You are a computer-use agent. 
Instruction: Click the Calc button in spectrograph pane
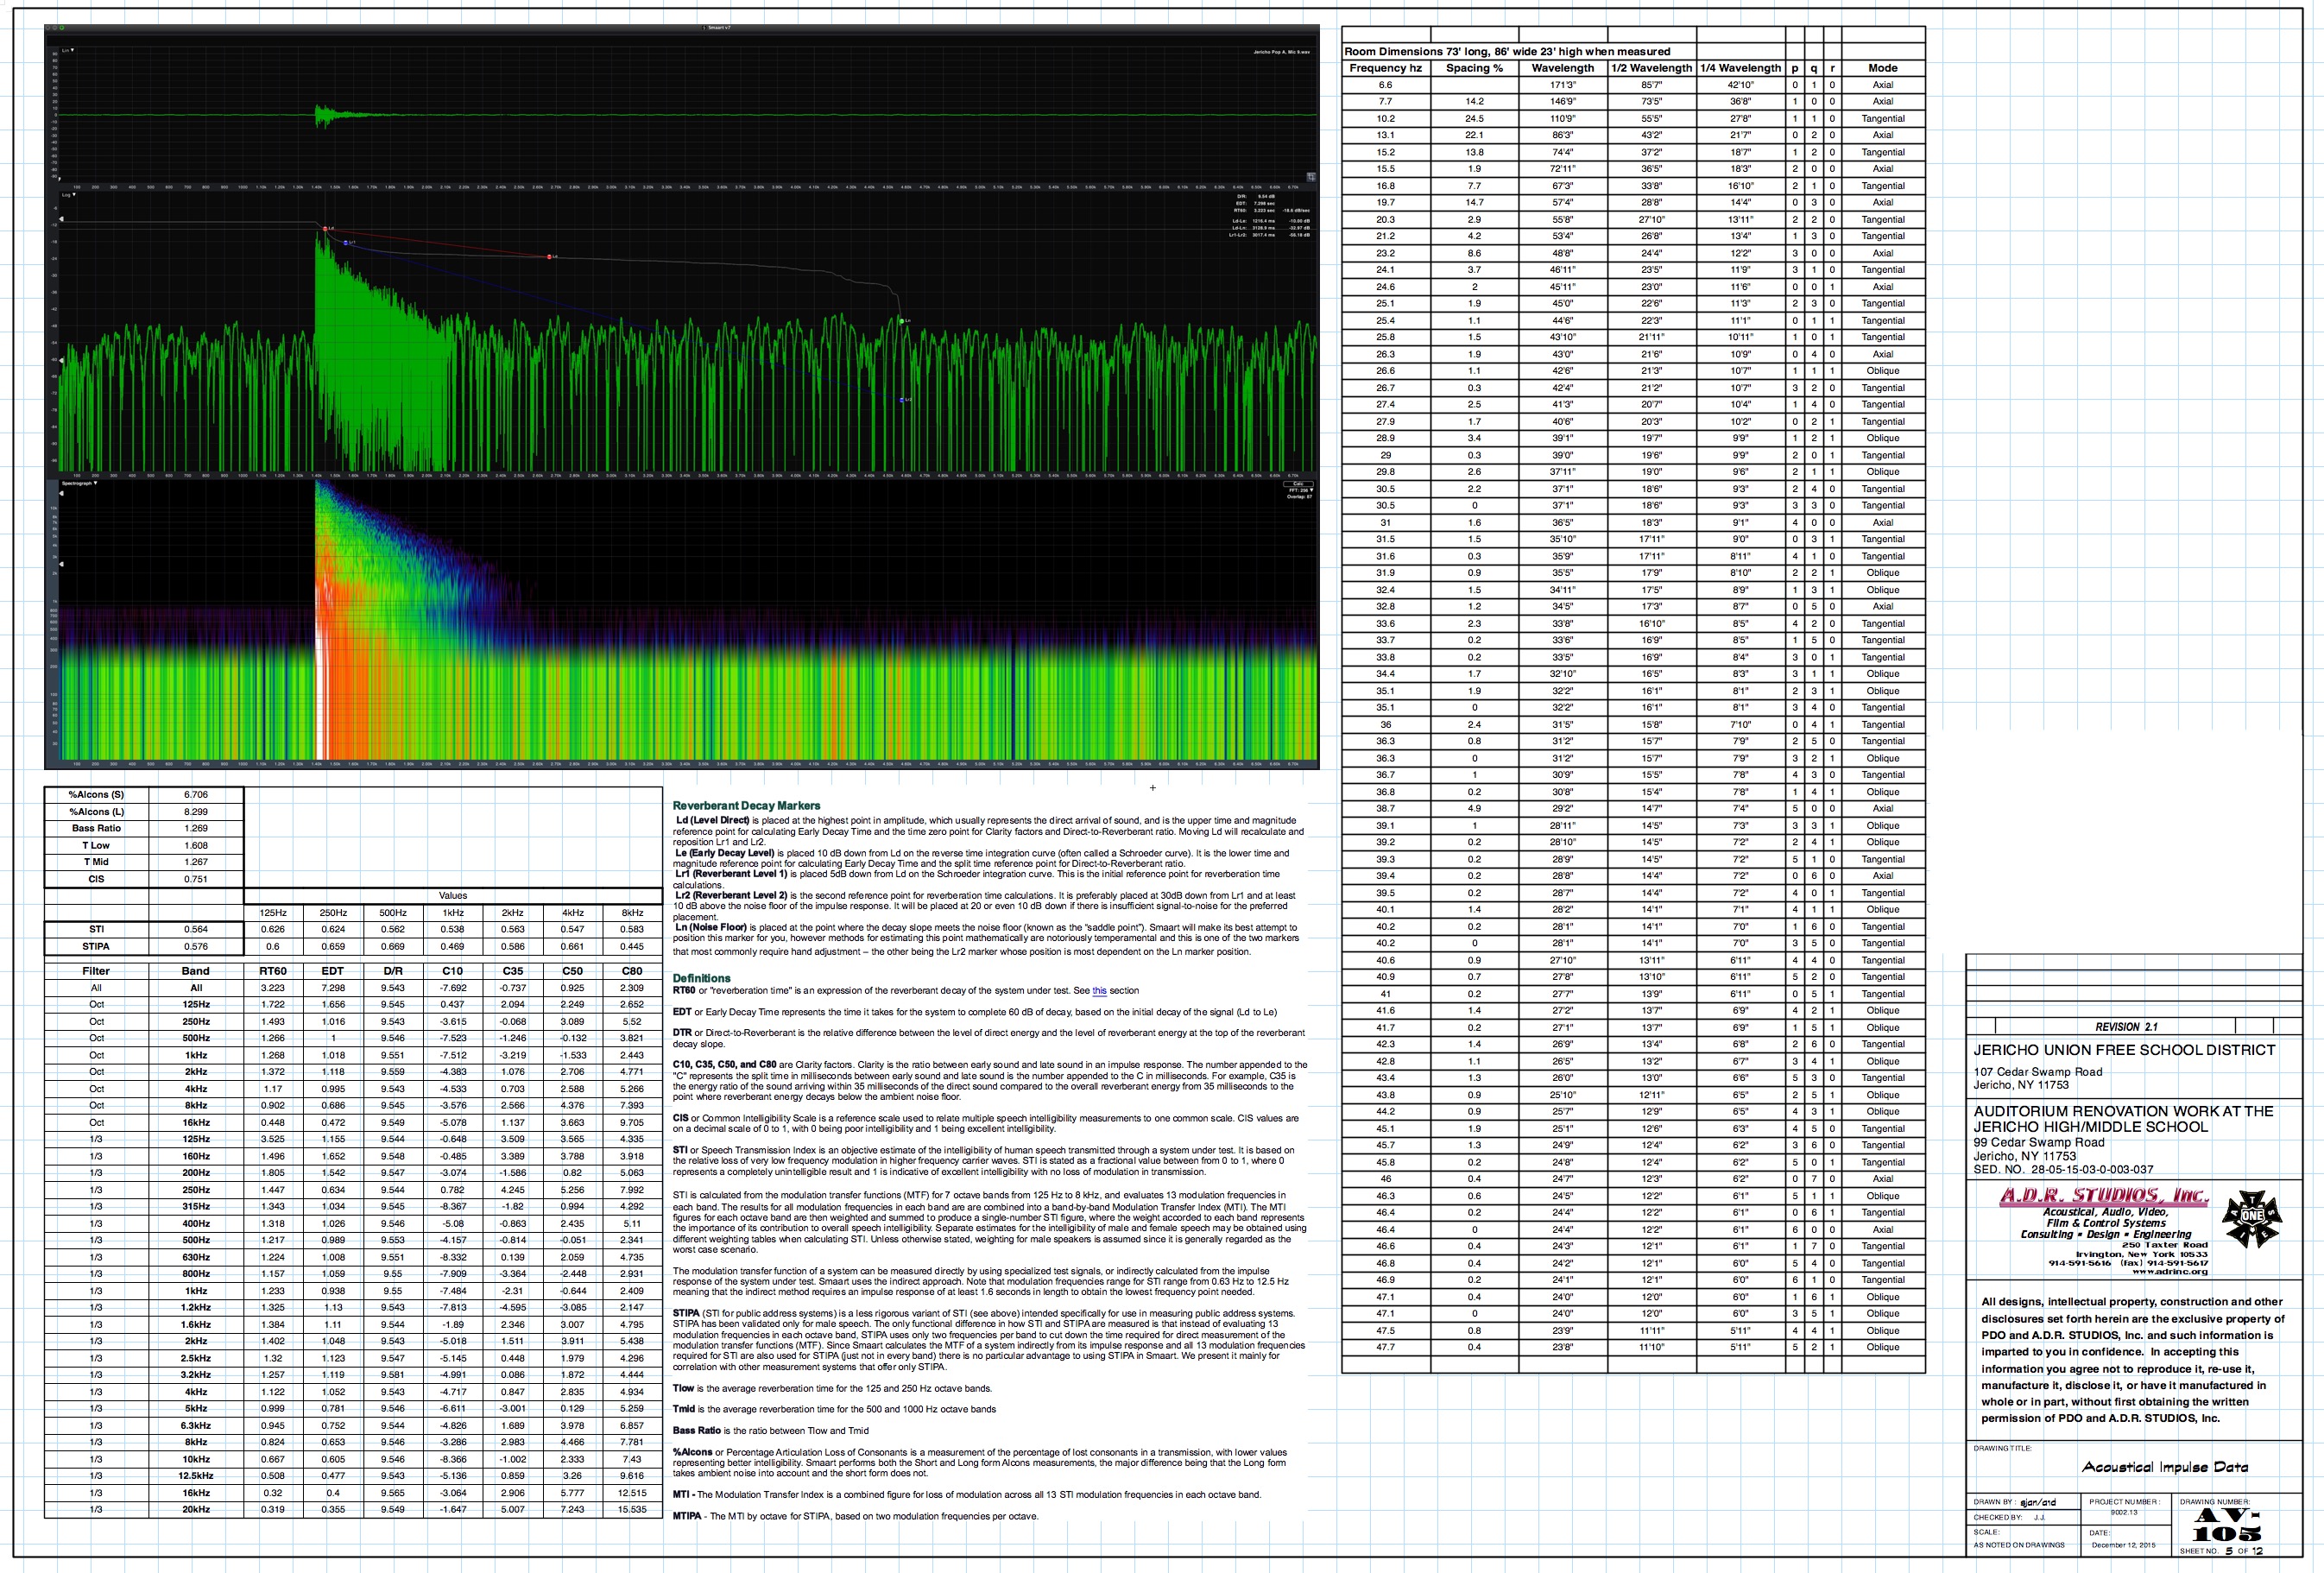[1299, 484]
